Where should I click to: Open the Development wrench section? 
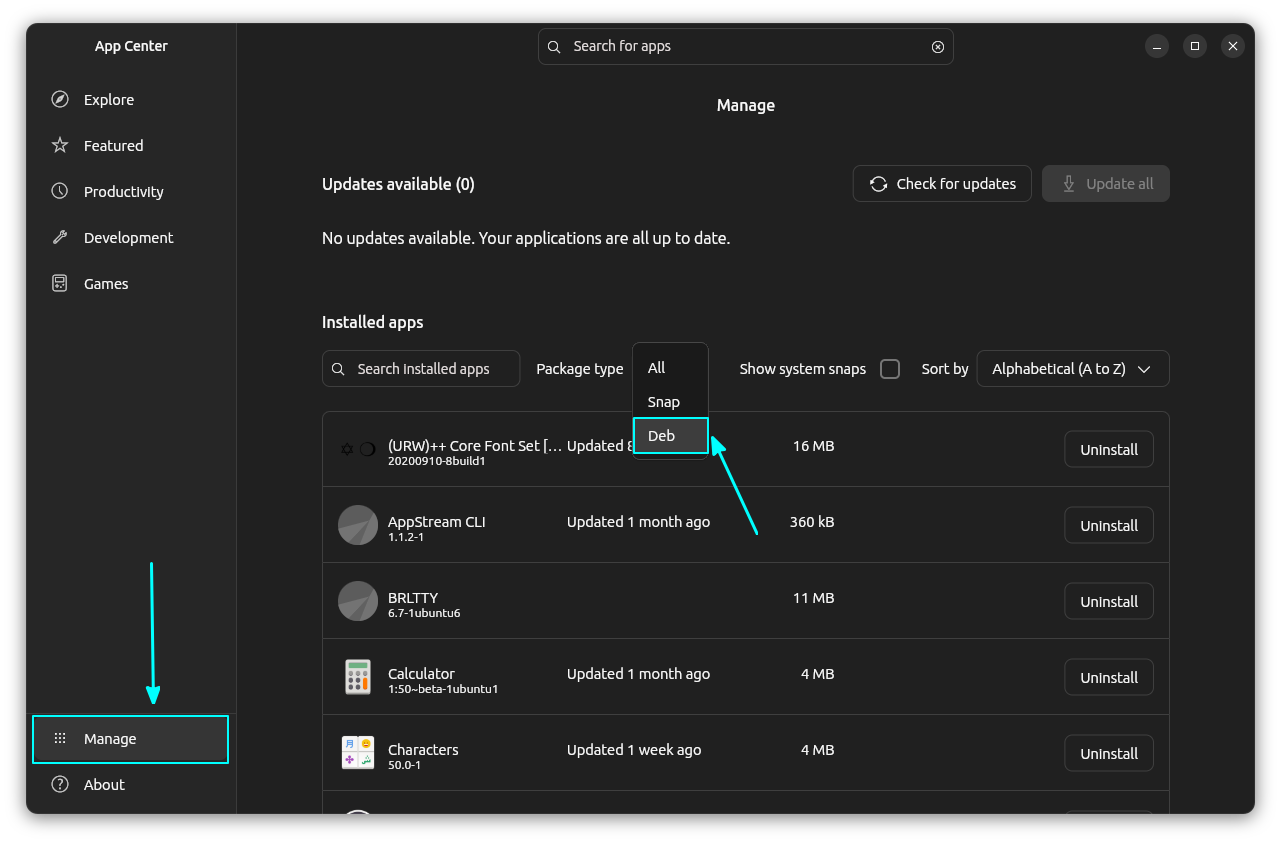pos(61,237)
